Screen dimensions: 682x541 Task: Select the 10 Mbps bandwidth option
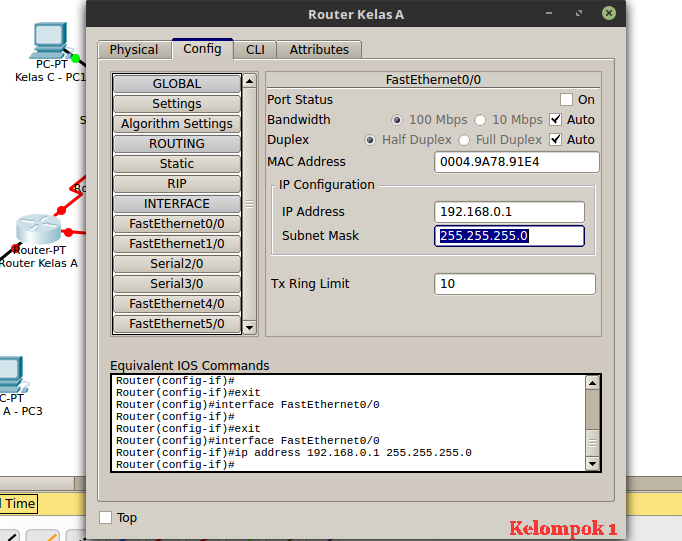pos(480,120)
